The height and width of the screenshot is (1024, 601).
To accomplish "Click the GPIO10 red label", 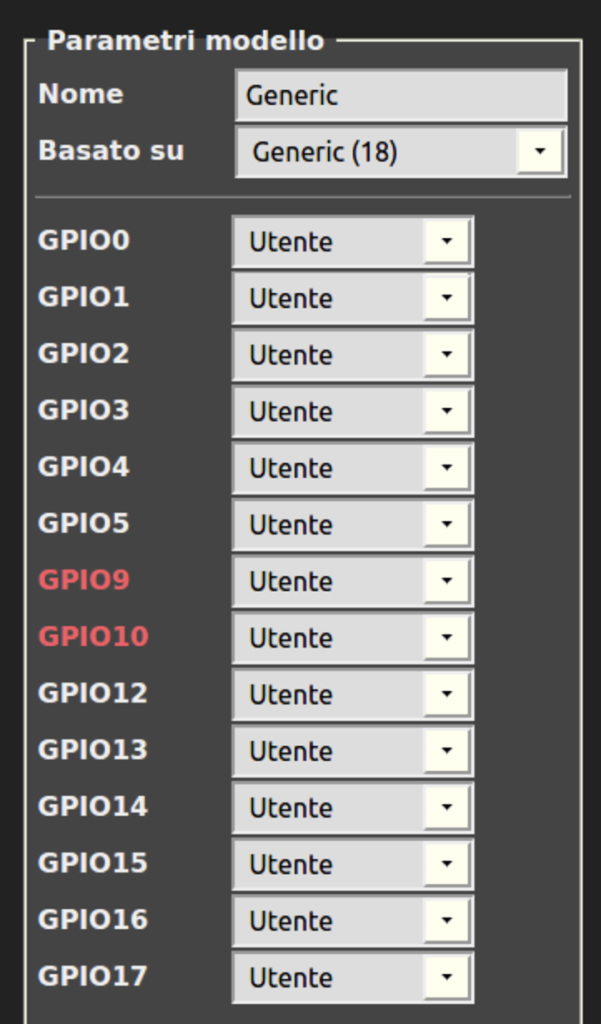I will tap(93, 636).
